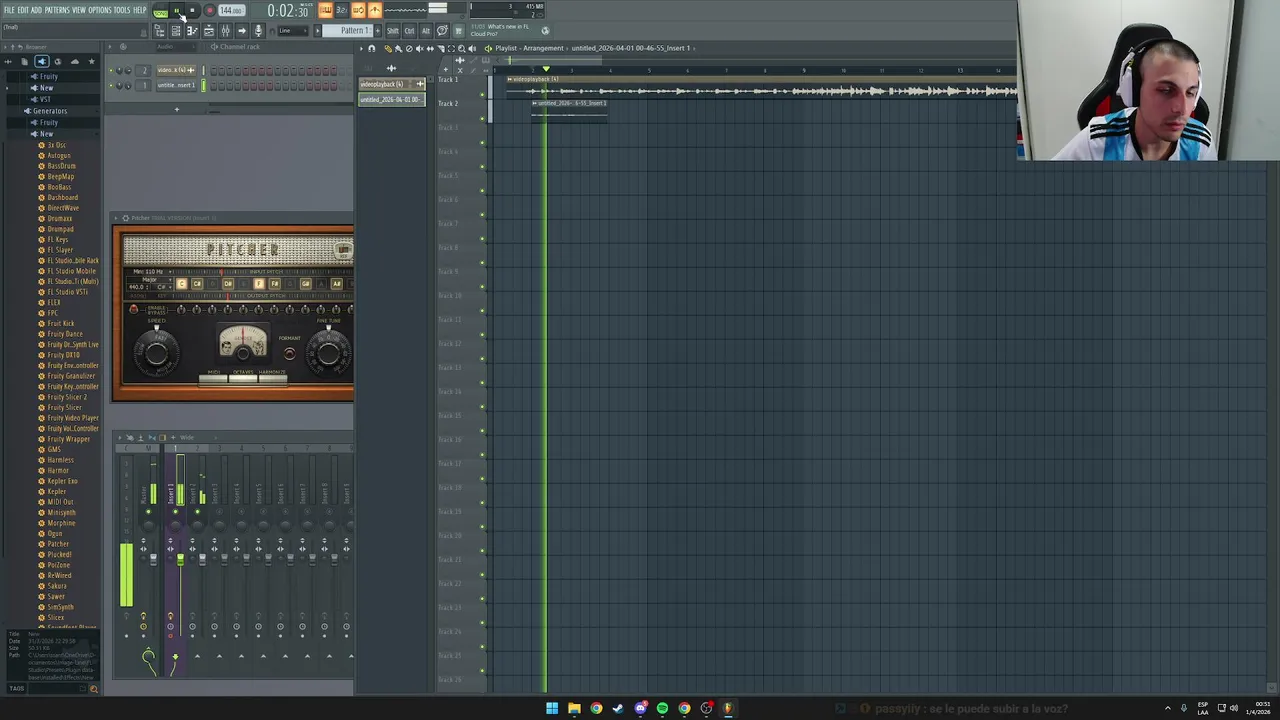Select Sakura in the plugin list
1280x720 pixels.
[57, 586]
